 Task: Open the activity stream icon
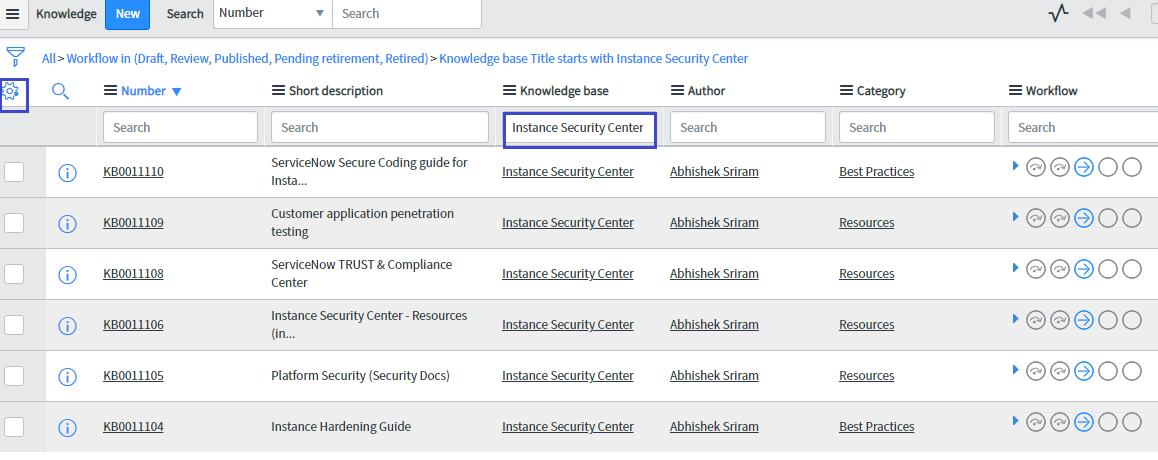click(1058, 13)
